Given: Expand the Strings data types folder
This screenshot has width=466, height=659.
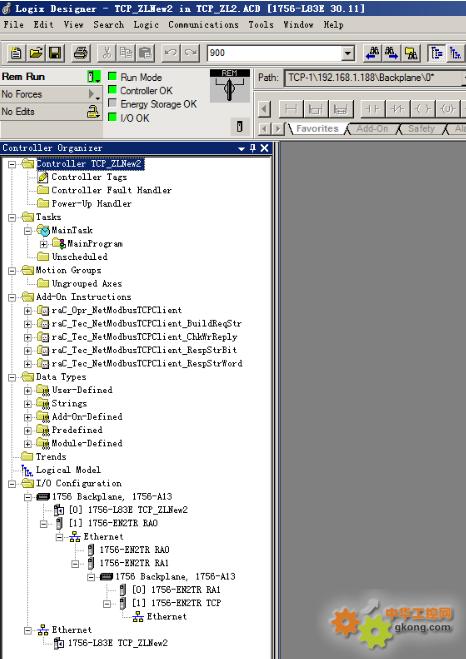Looking at the screenshot, I should (x=28, y=404).
